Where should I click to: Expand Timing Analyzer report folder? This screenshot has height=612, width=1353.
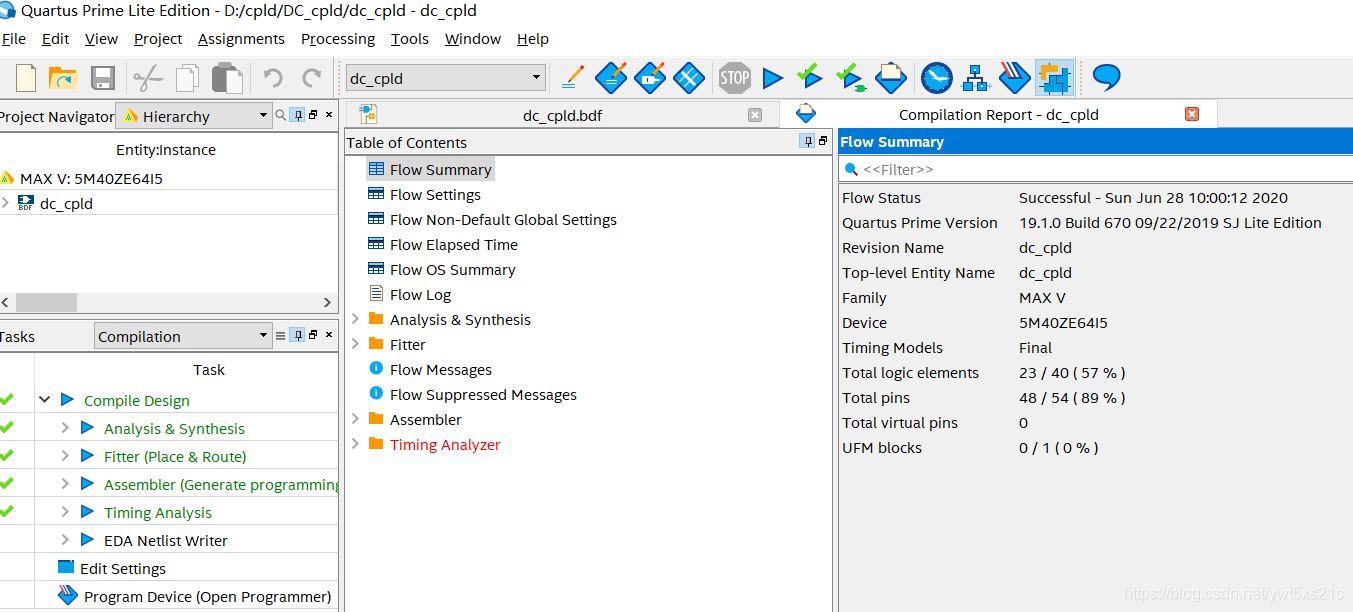[355, 444]
